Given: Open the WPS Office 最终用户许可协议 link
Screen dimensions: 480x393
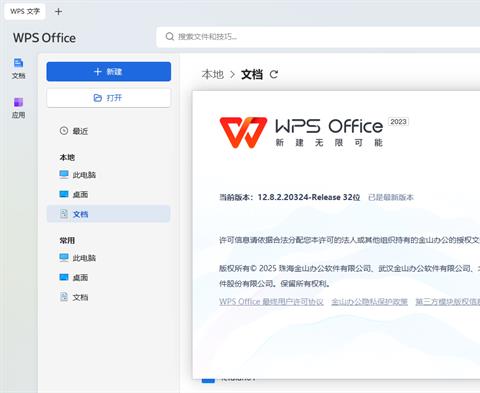Looking at the screenshot, I should pos(271,302).
